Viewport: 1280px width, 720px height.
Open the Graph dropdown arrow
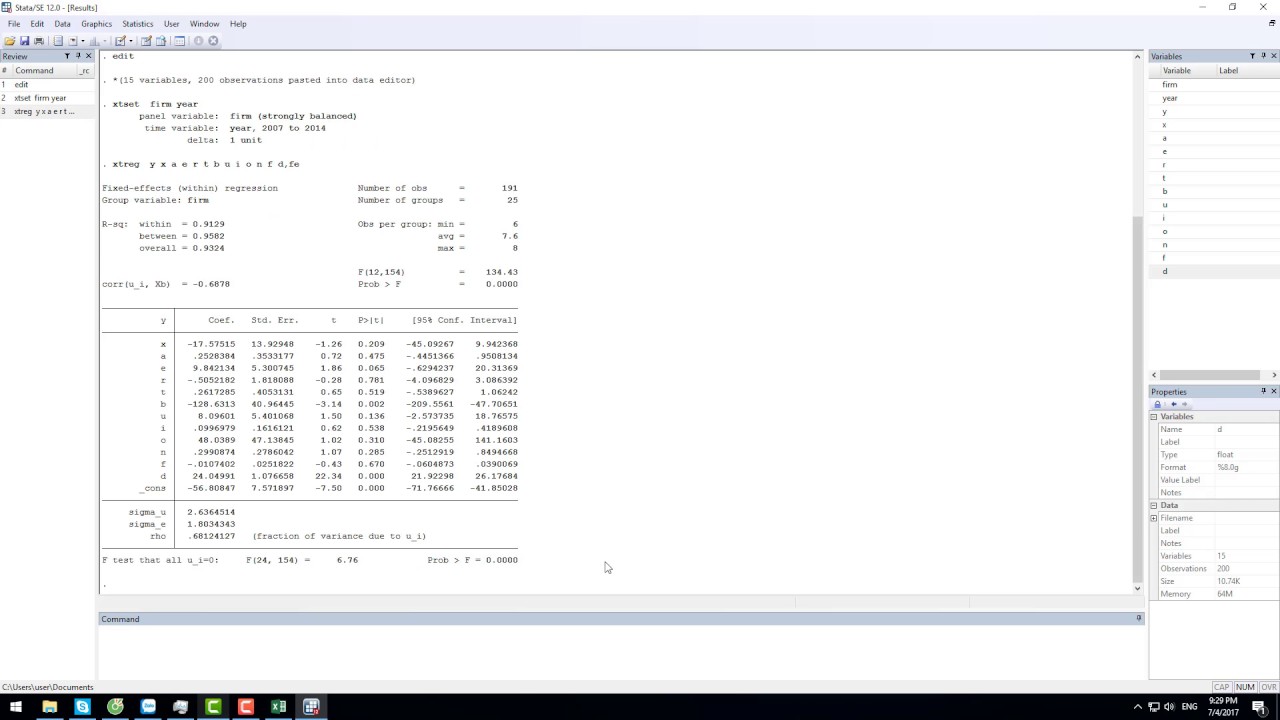pyautogui.click(x=105, y=41)
